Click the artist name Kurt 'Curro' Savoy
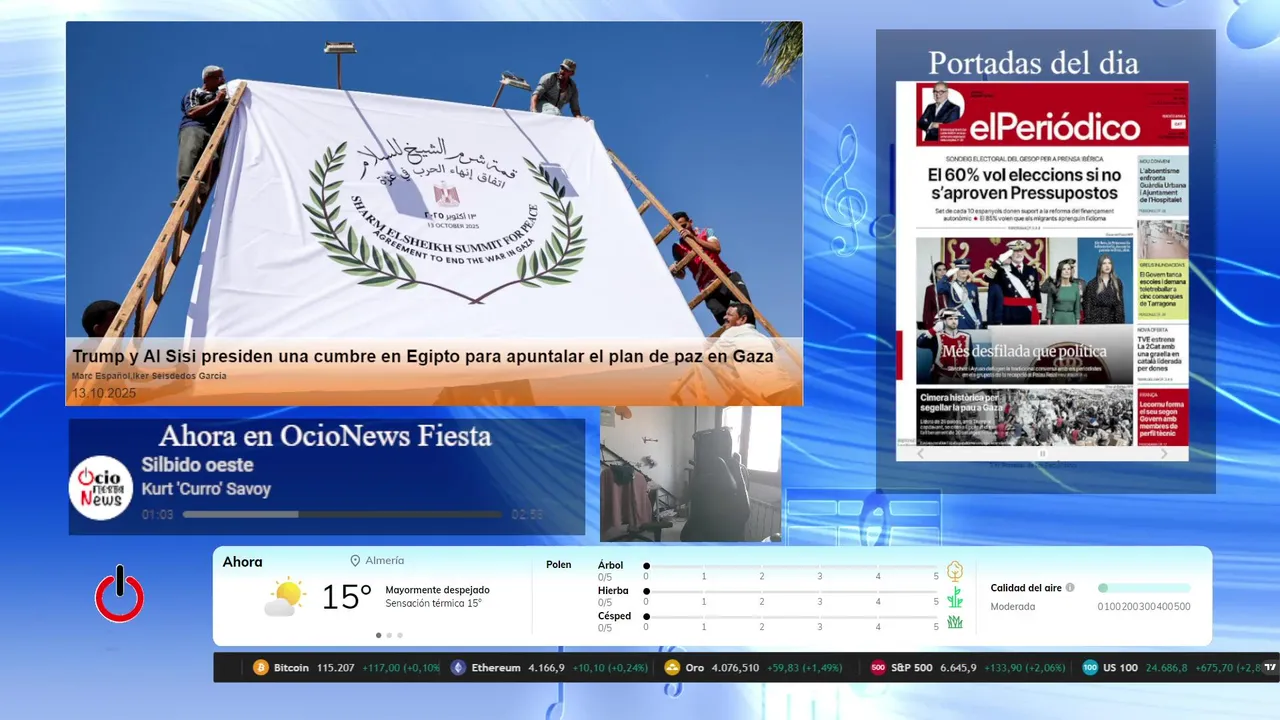This screenshot has width=1280, height=720. [206, 489]
